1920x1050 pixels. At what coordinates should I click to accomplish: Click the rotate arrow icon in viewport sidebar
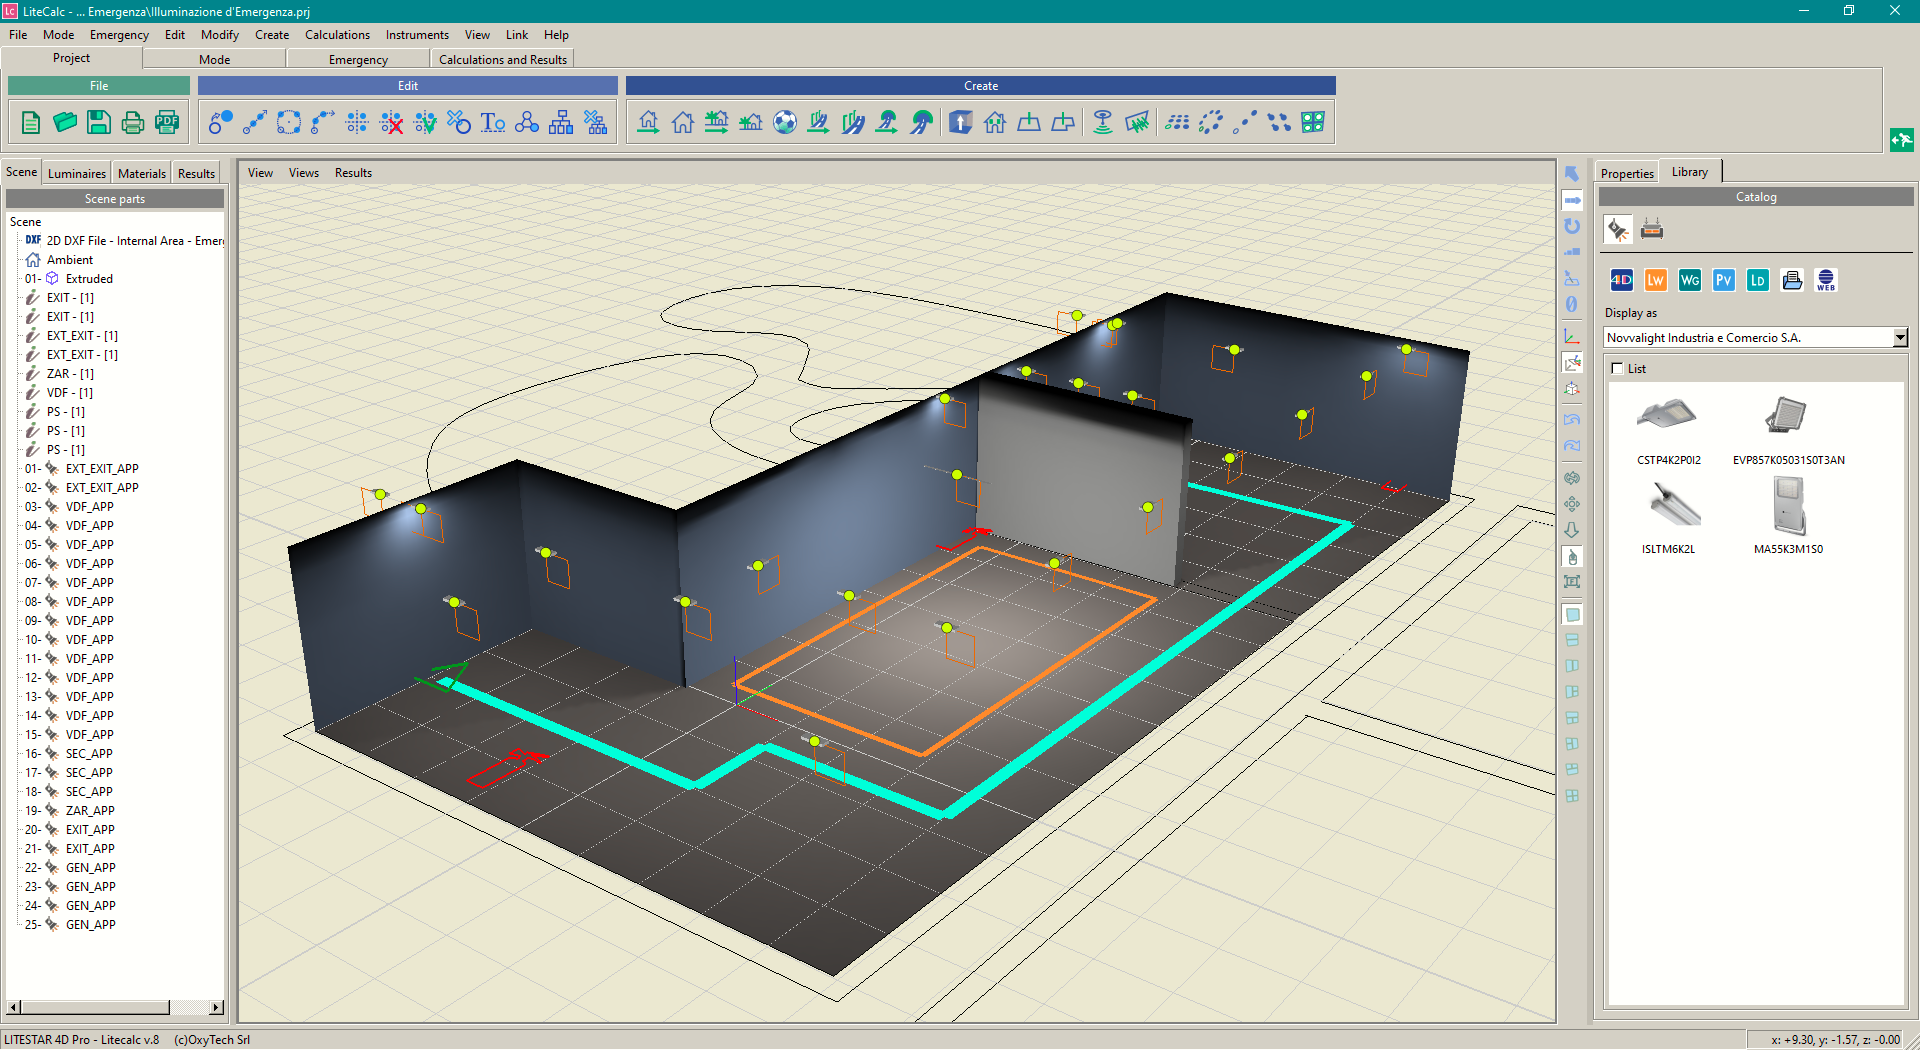coord(1572,226)
